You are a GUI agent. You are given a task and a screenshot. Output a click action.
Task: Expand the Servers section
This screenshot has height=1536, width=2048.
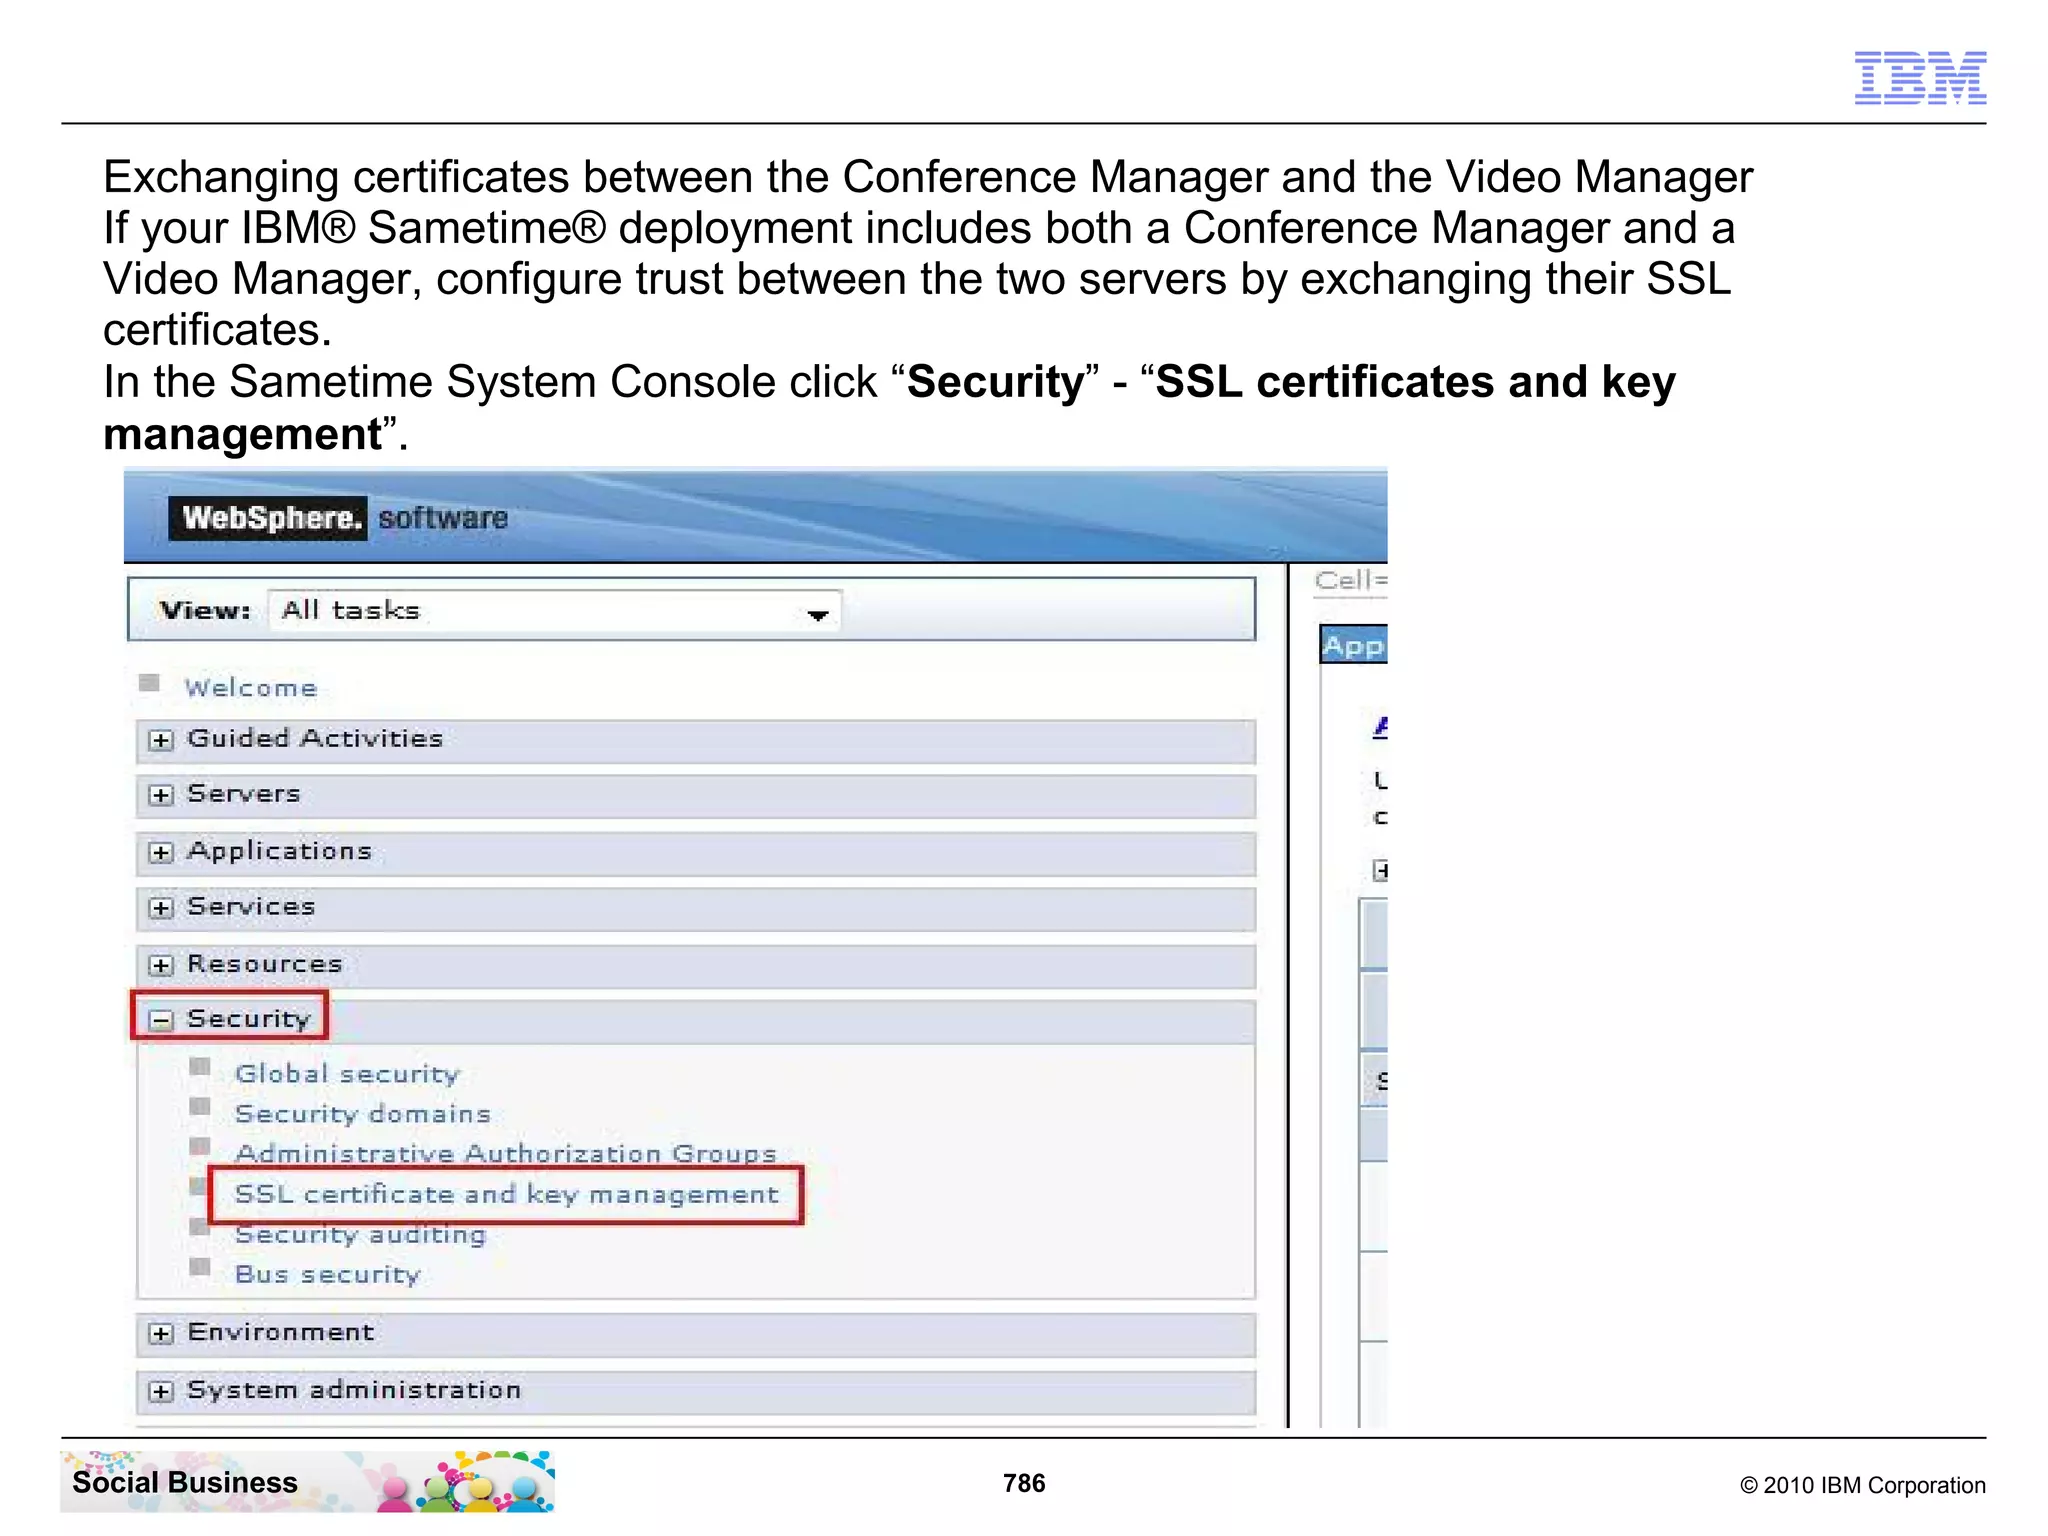tap(160, 795)
